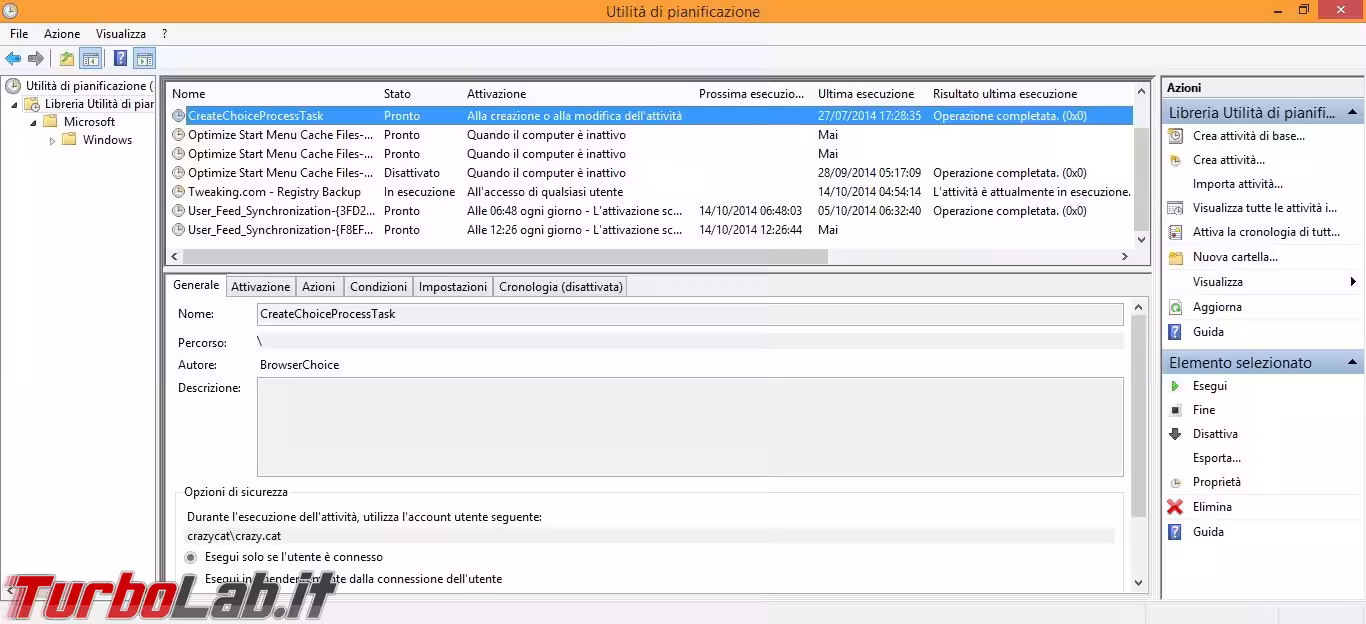1366x624 pixels.
Task: Collapse the Microsoft folder tree node
Action: 33,122
